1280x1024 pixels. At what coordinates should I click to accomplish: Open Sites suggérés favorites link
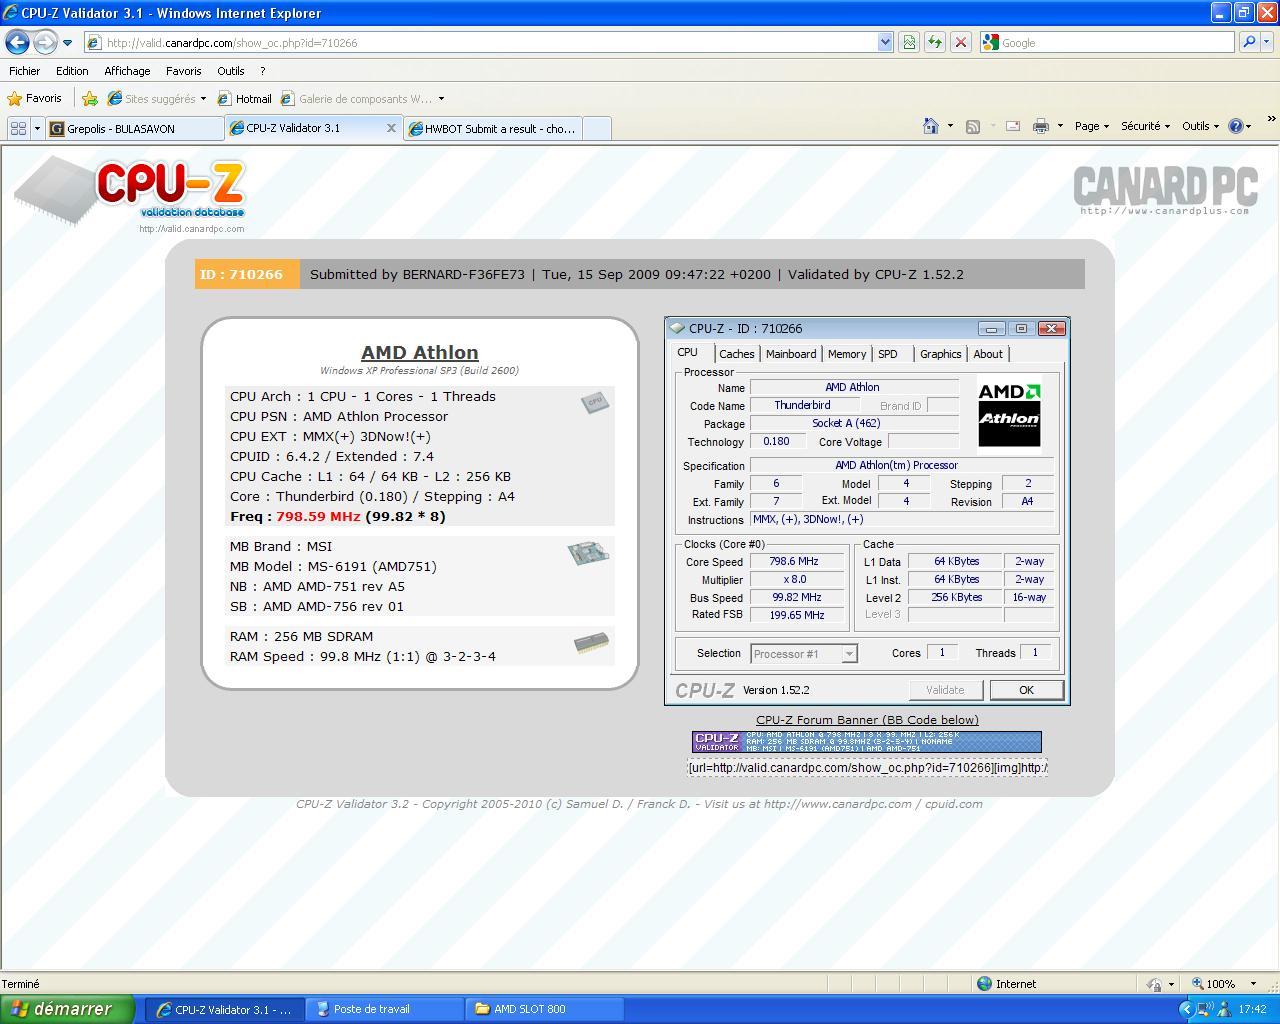point(156,99)
